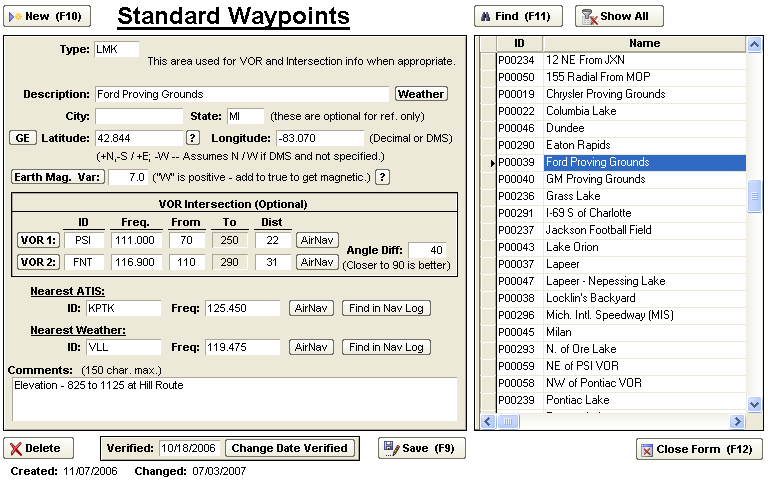Click the State field showing MI
Screen dimensions: 768x481
click(245, 116)
